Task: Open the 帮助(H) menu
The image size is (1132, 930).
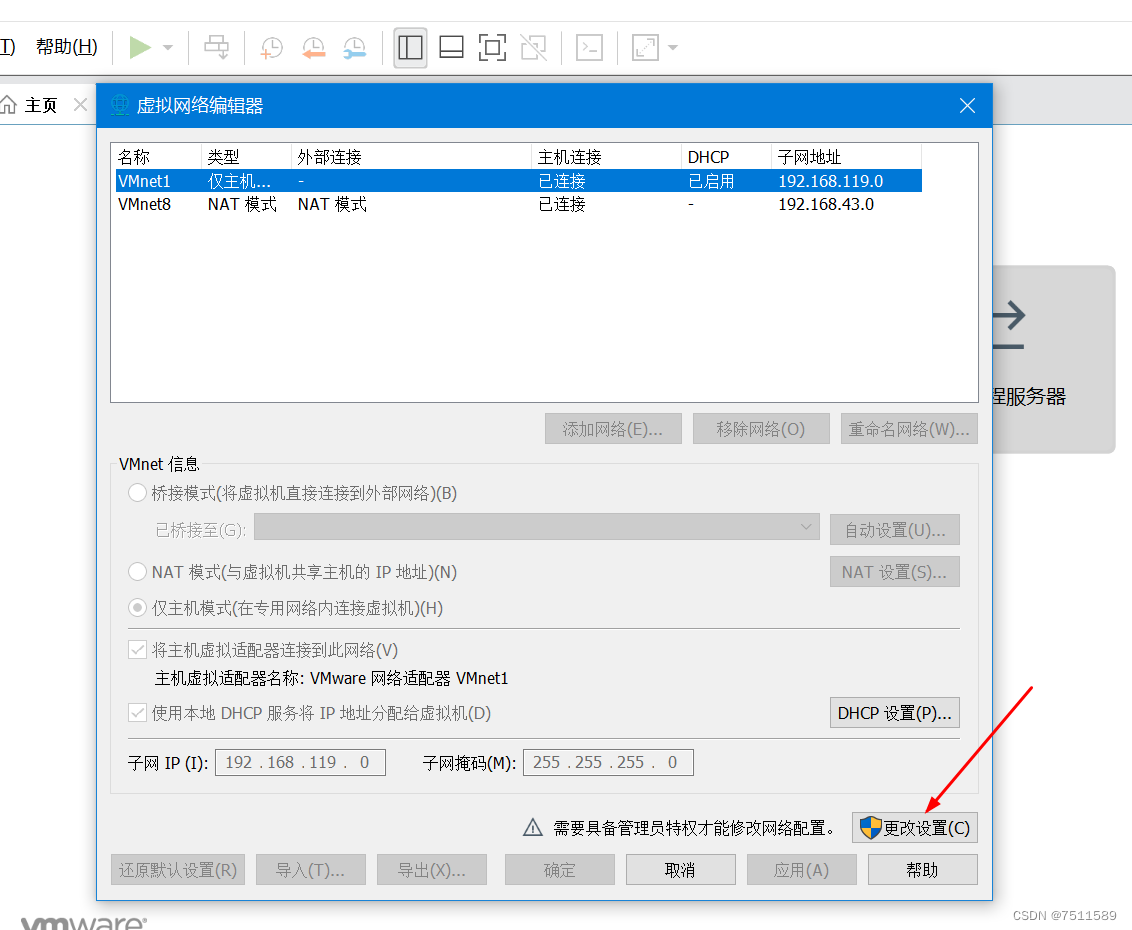Action: 66,46
